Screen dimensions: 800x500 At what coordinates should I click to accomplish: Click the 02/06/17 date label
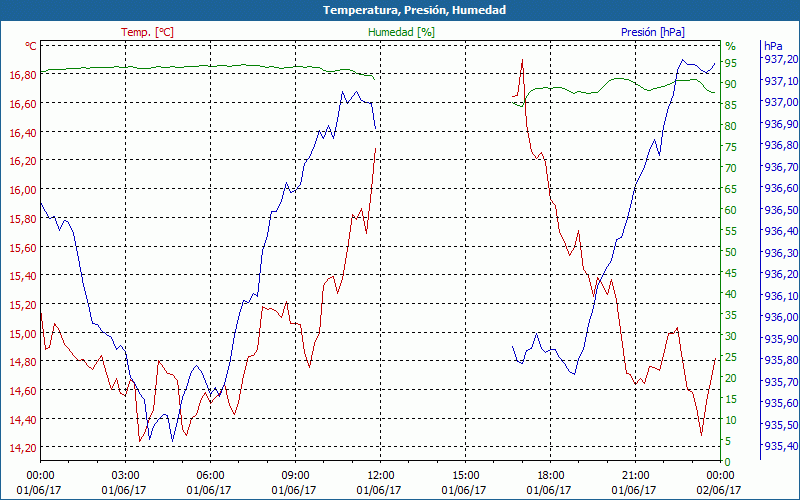719,490
